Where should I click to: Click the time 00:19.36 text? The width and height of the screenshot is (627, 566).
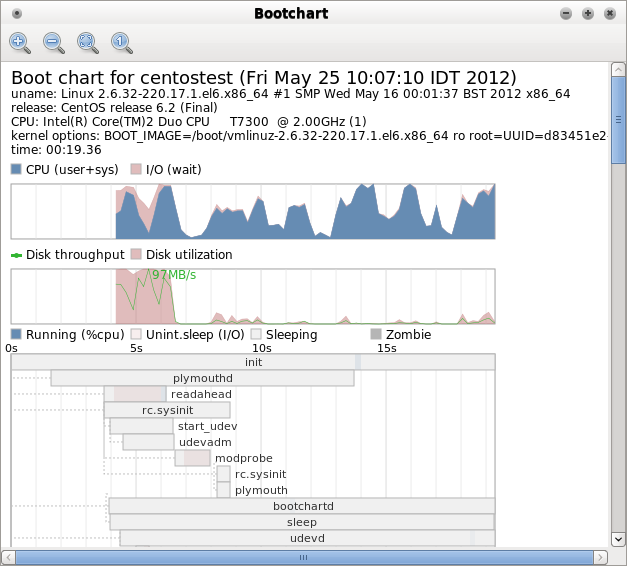click(56, 150)
